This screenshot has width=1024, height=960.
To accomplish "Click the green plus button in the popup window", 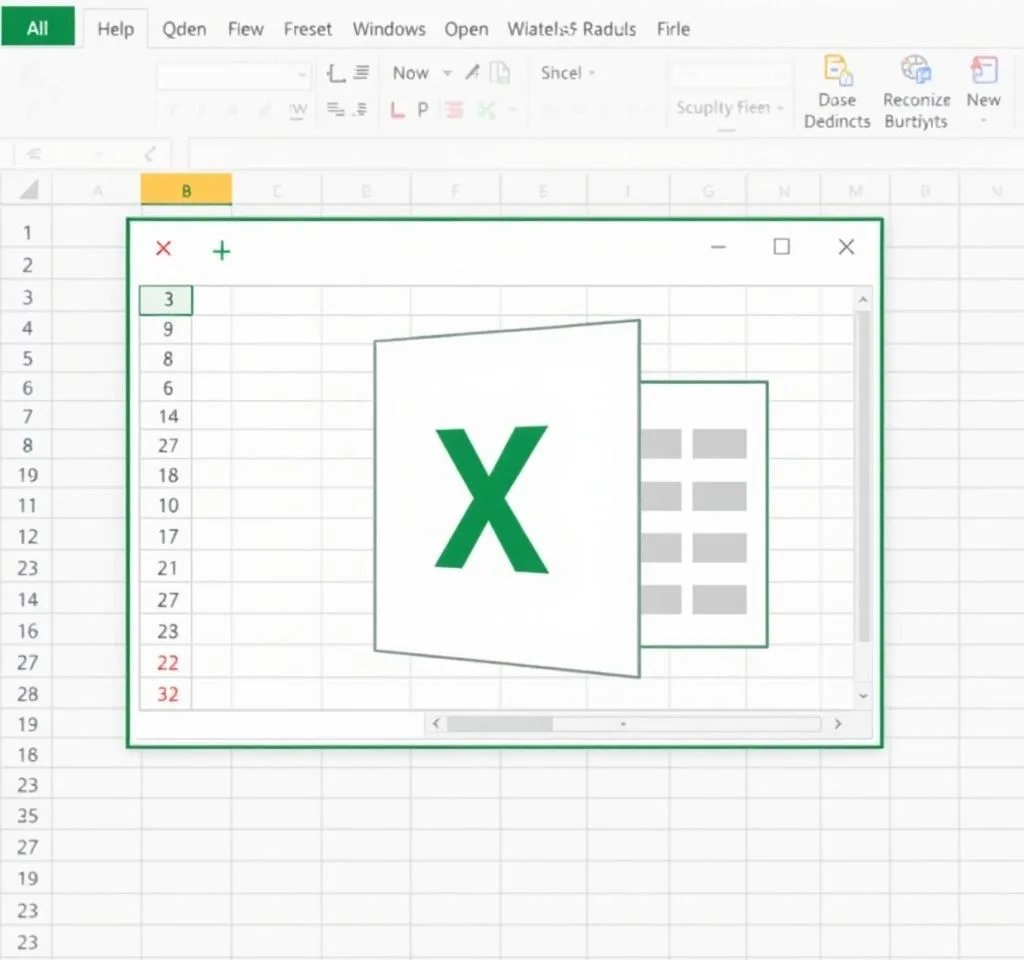I will tap(221, 251).
